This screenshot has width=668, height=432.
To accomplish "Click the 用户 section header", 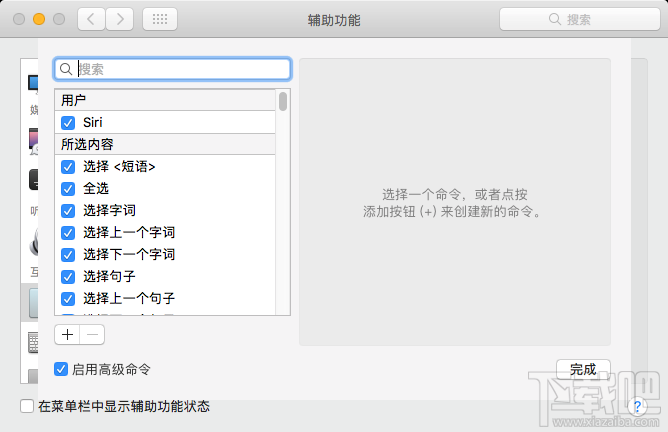I will click(165, 101).
